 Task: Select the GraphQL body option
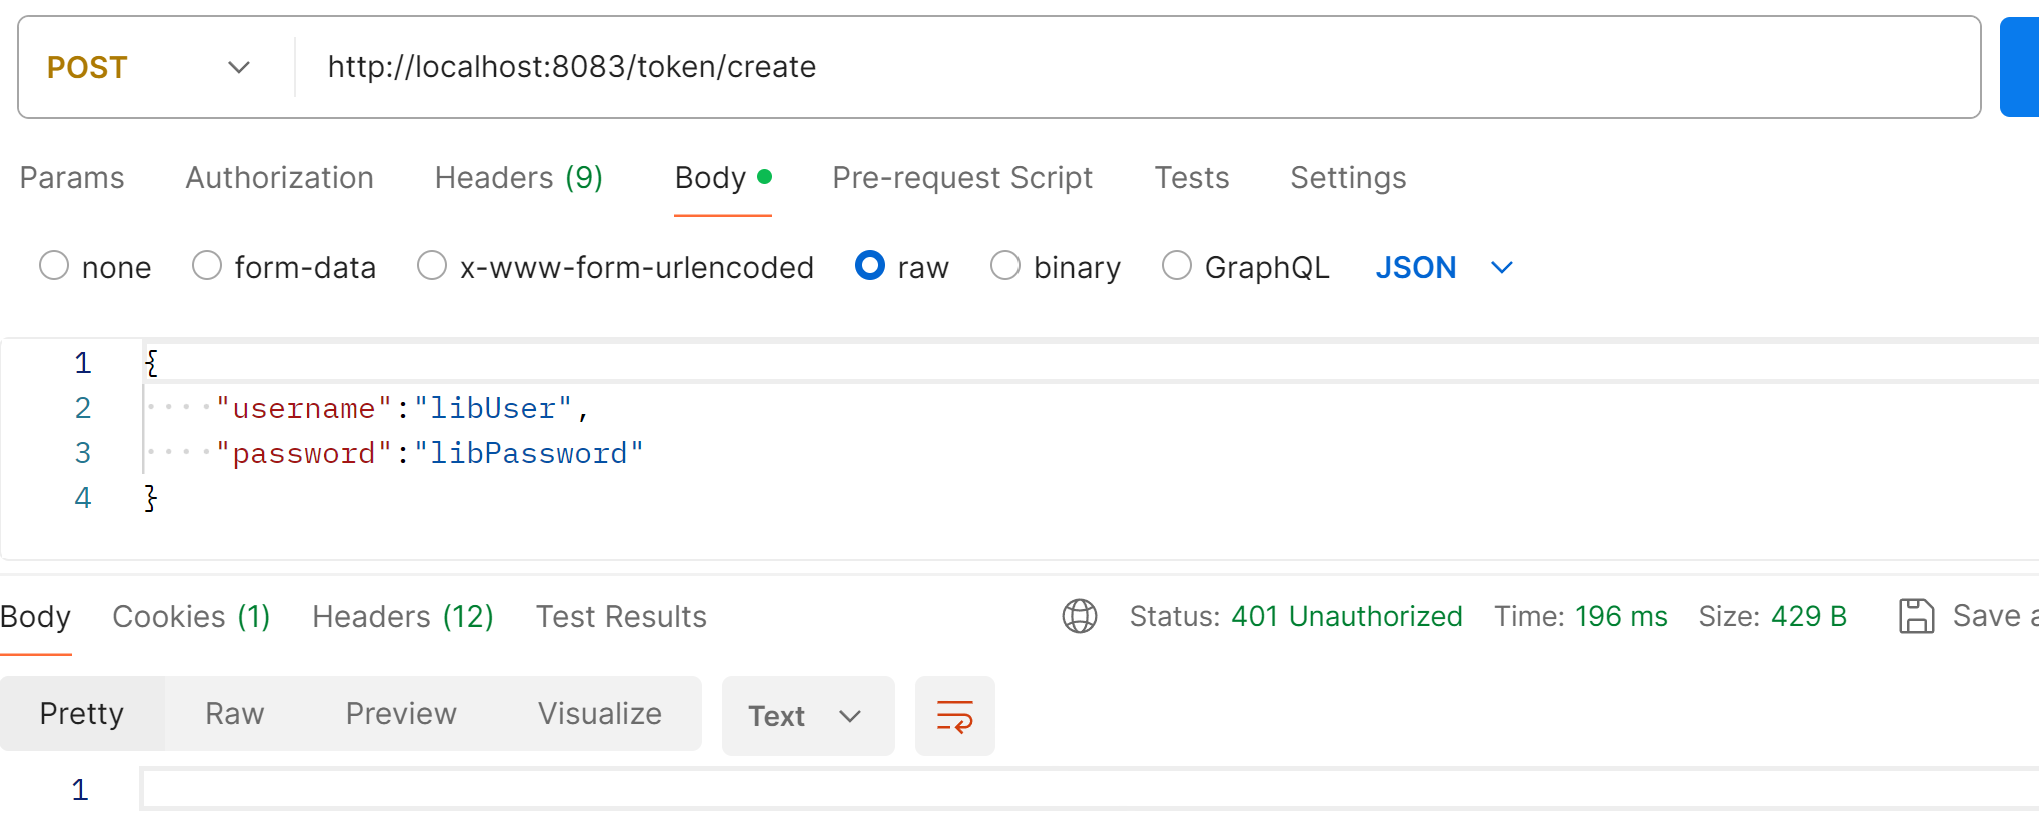(x=1177, y=266)
